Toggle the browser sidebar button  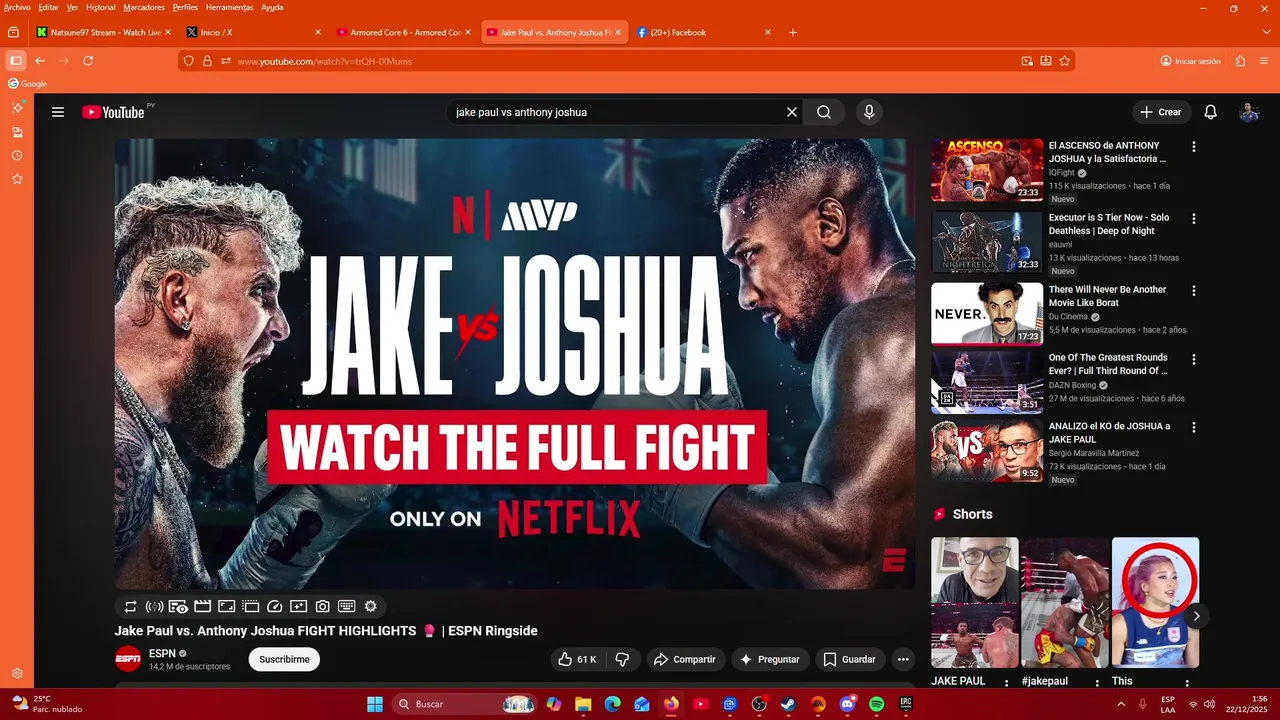click(x=15, y=61)
